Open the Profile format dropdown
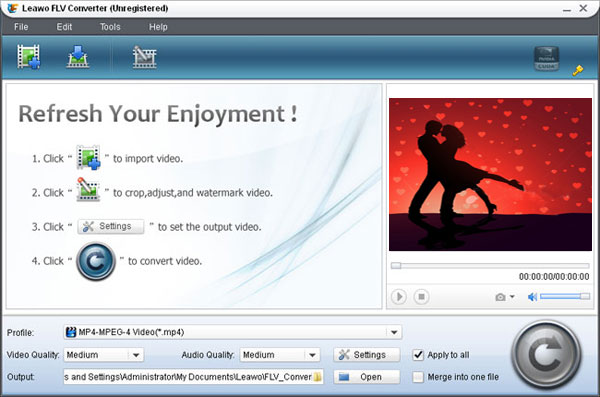The height and width of the screenshot is (397, 600). [233, 332]
